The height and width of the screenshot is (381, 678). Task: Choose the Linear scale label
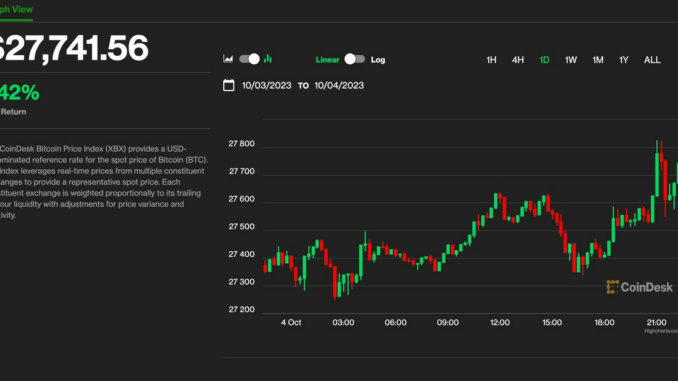pos(327,60)
